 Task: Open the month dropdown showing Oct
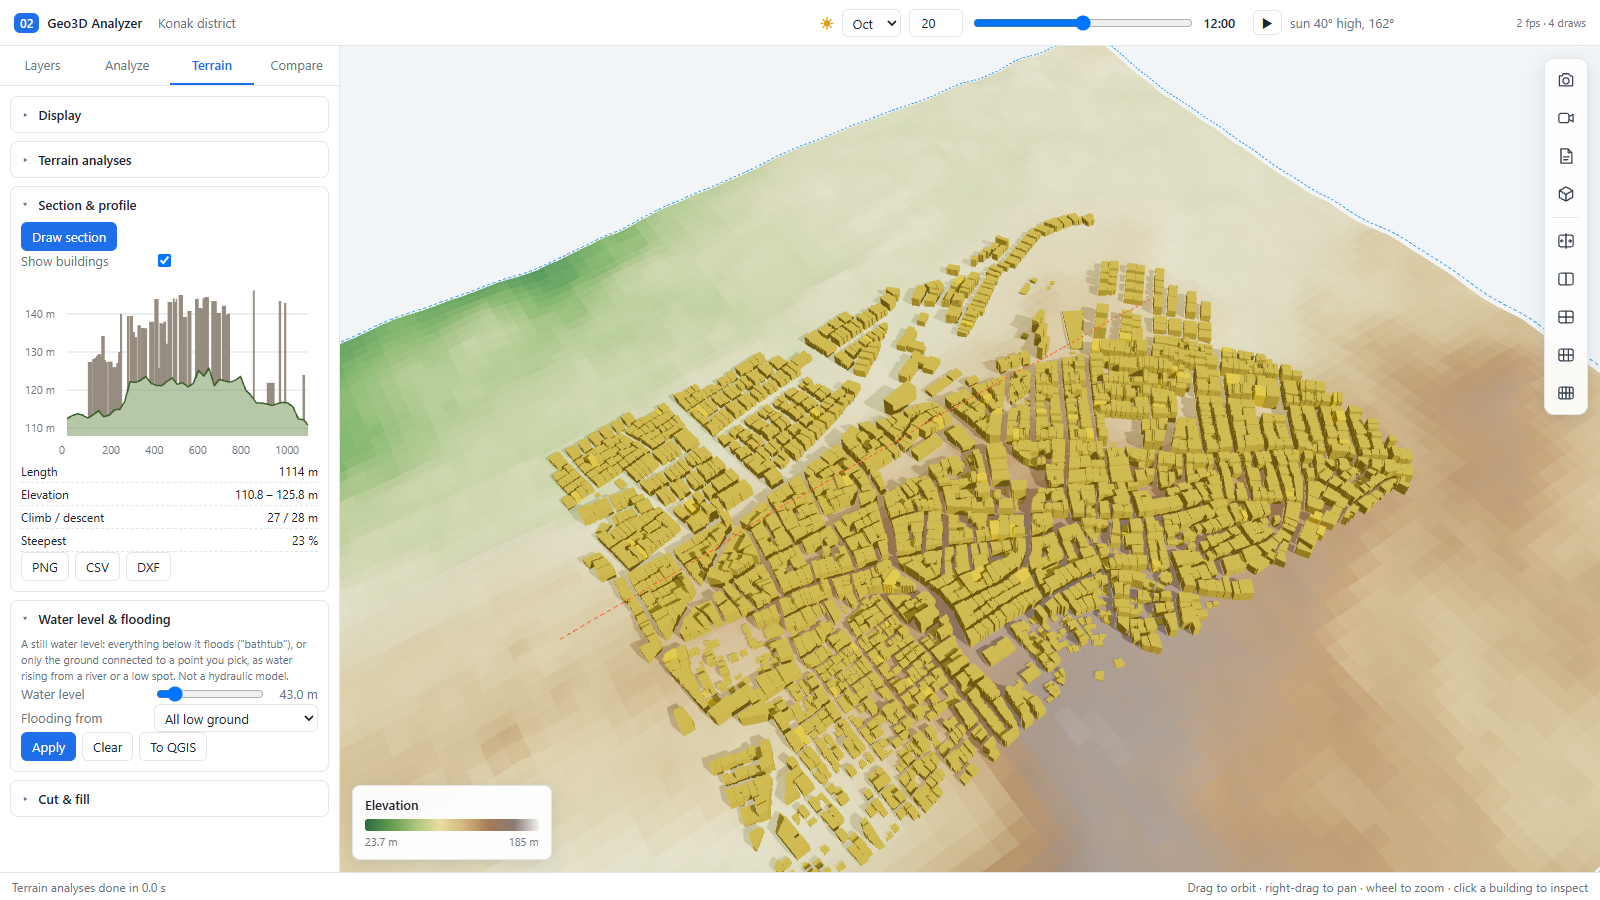tap(871, 23)
